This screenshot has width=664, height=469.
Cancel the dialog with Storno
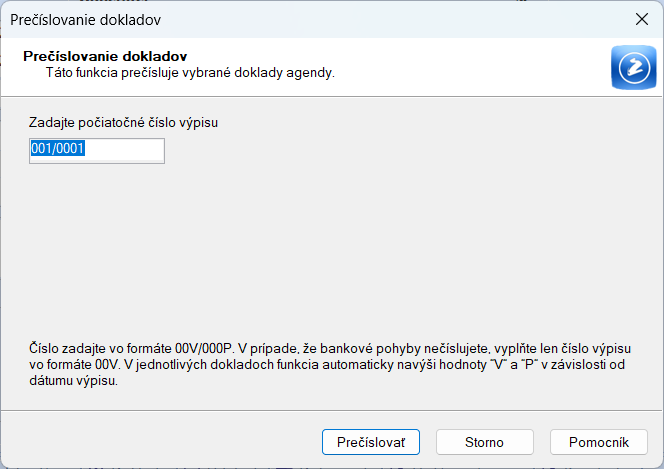[x=484, y=441]
